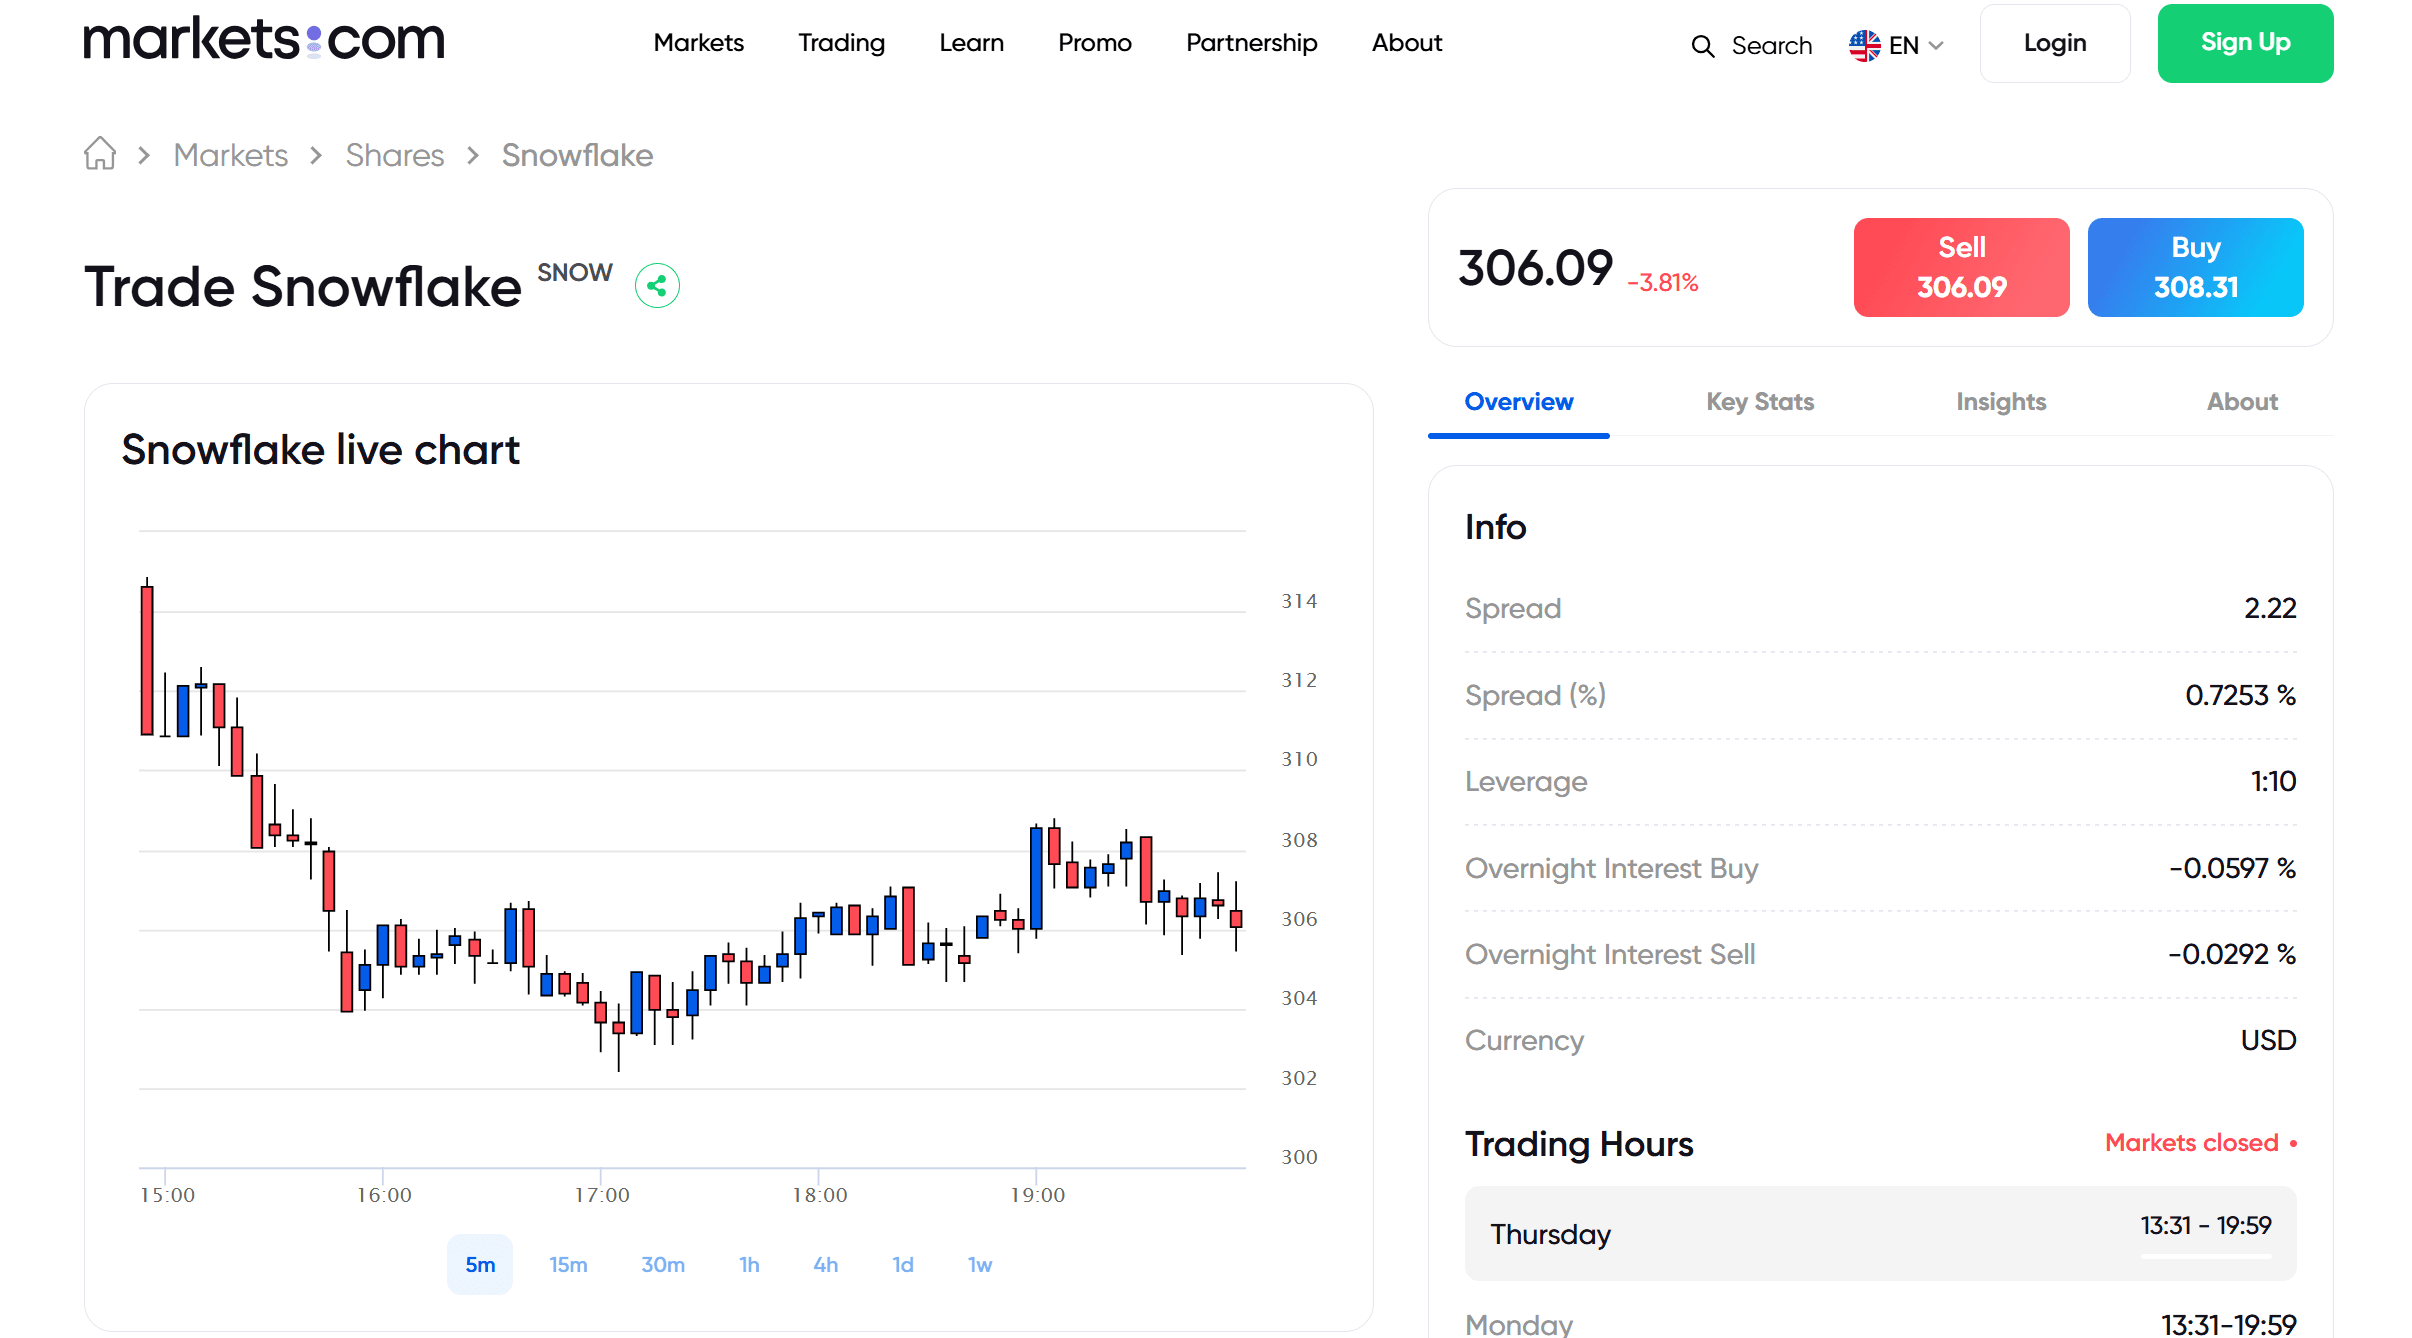
Task: Open the About menu in the top navigation
Action: (x=1407, y=43)
